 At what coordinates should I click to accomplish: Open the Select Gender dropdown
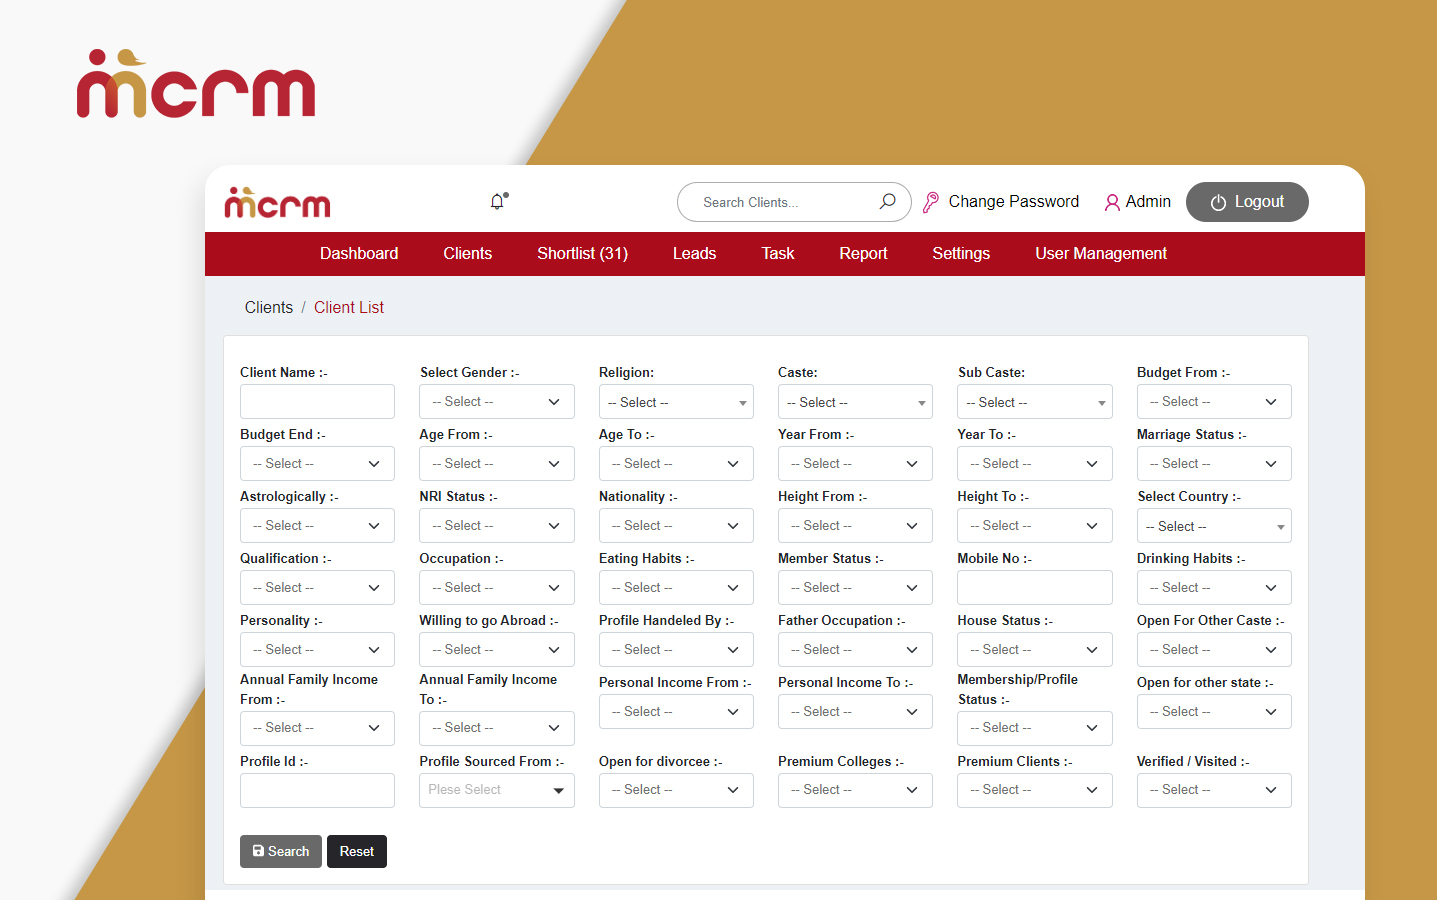496,402
